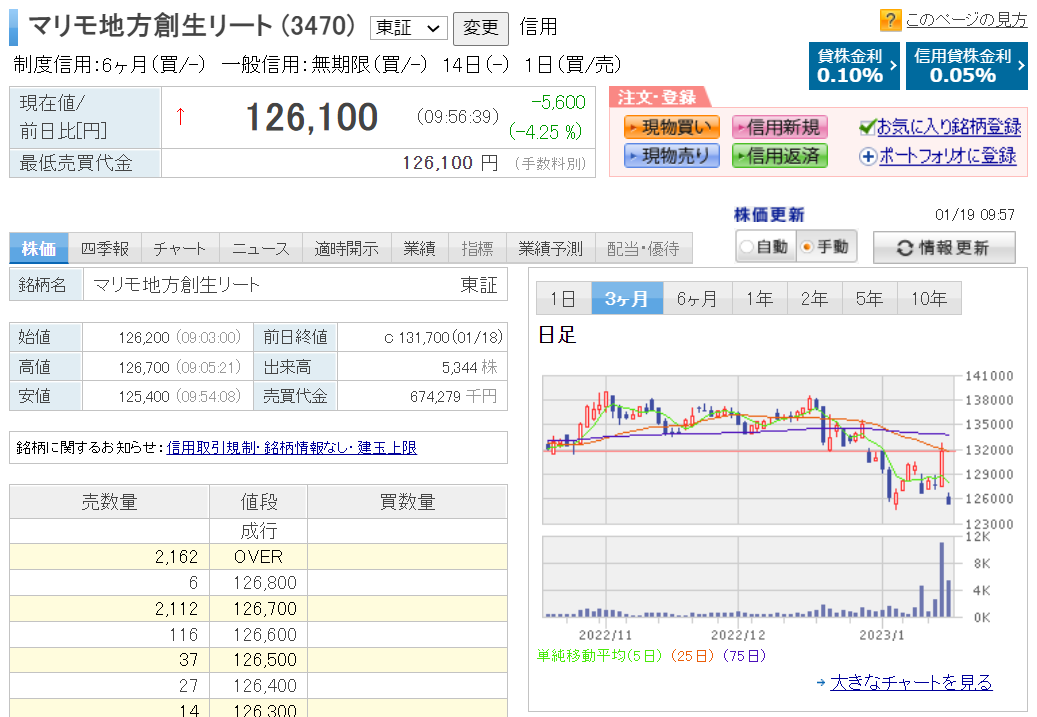Open the 信用取引規制・銘柄情報なし・建玉上限 link
Image resolution: width=1037 pixels, height=717 pixels.
292,448
